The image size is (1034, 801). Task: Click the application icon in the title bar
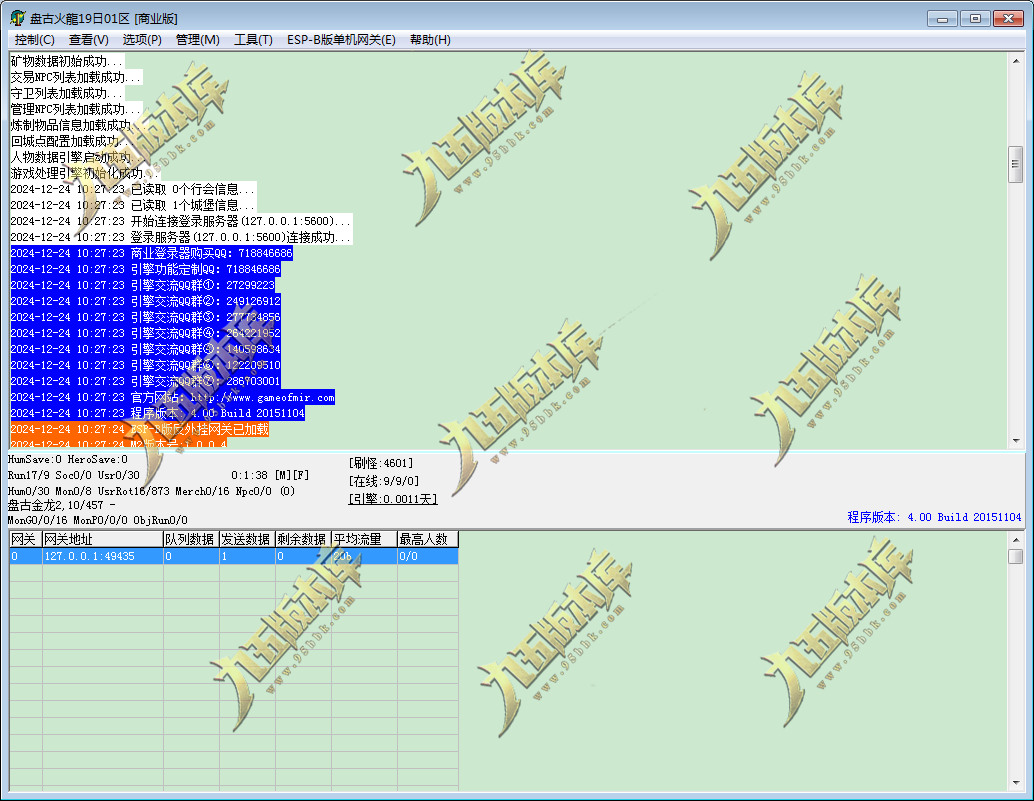18,18
